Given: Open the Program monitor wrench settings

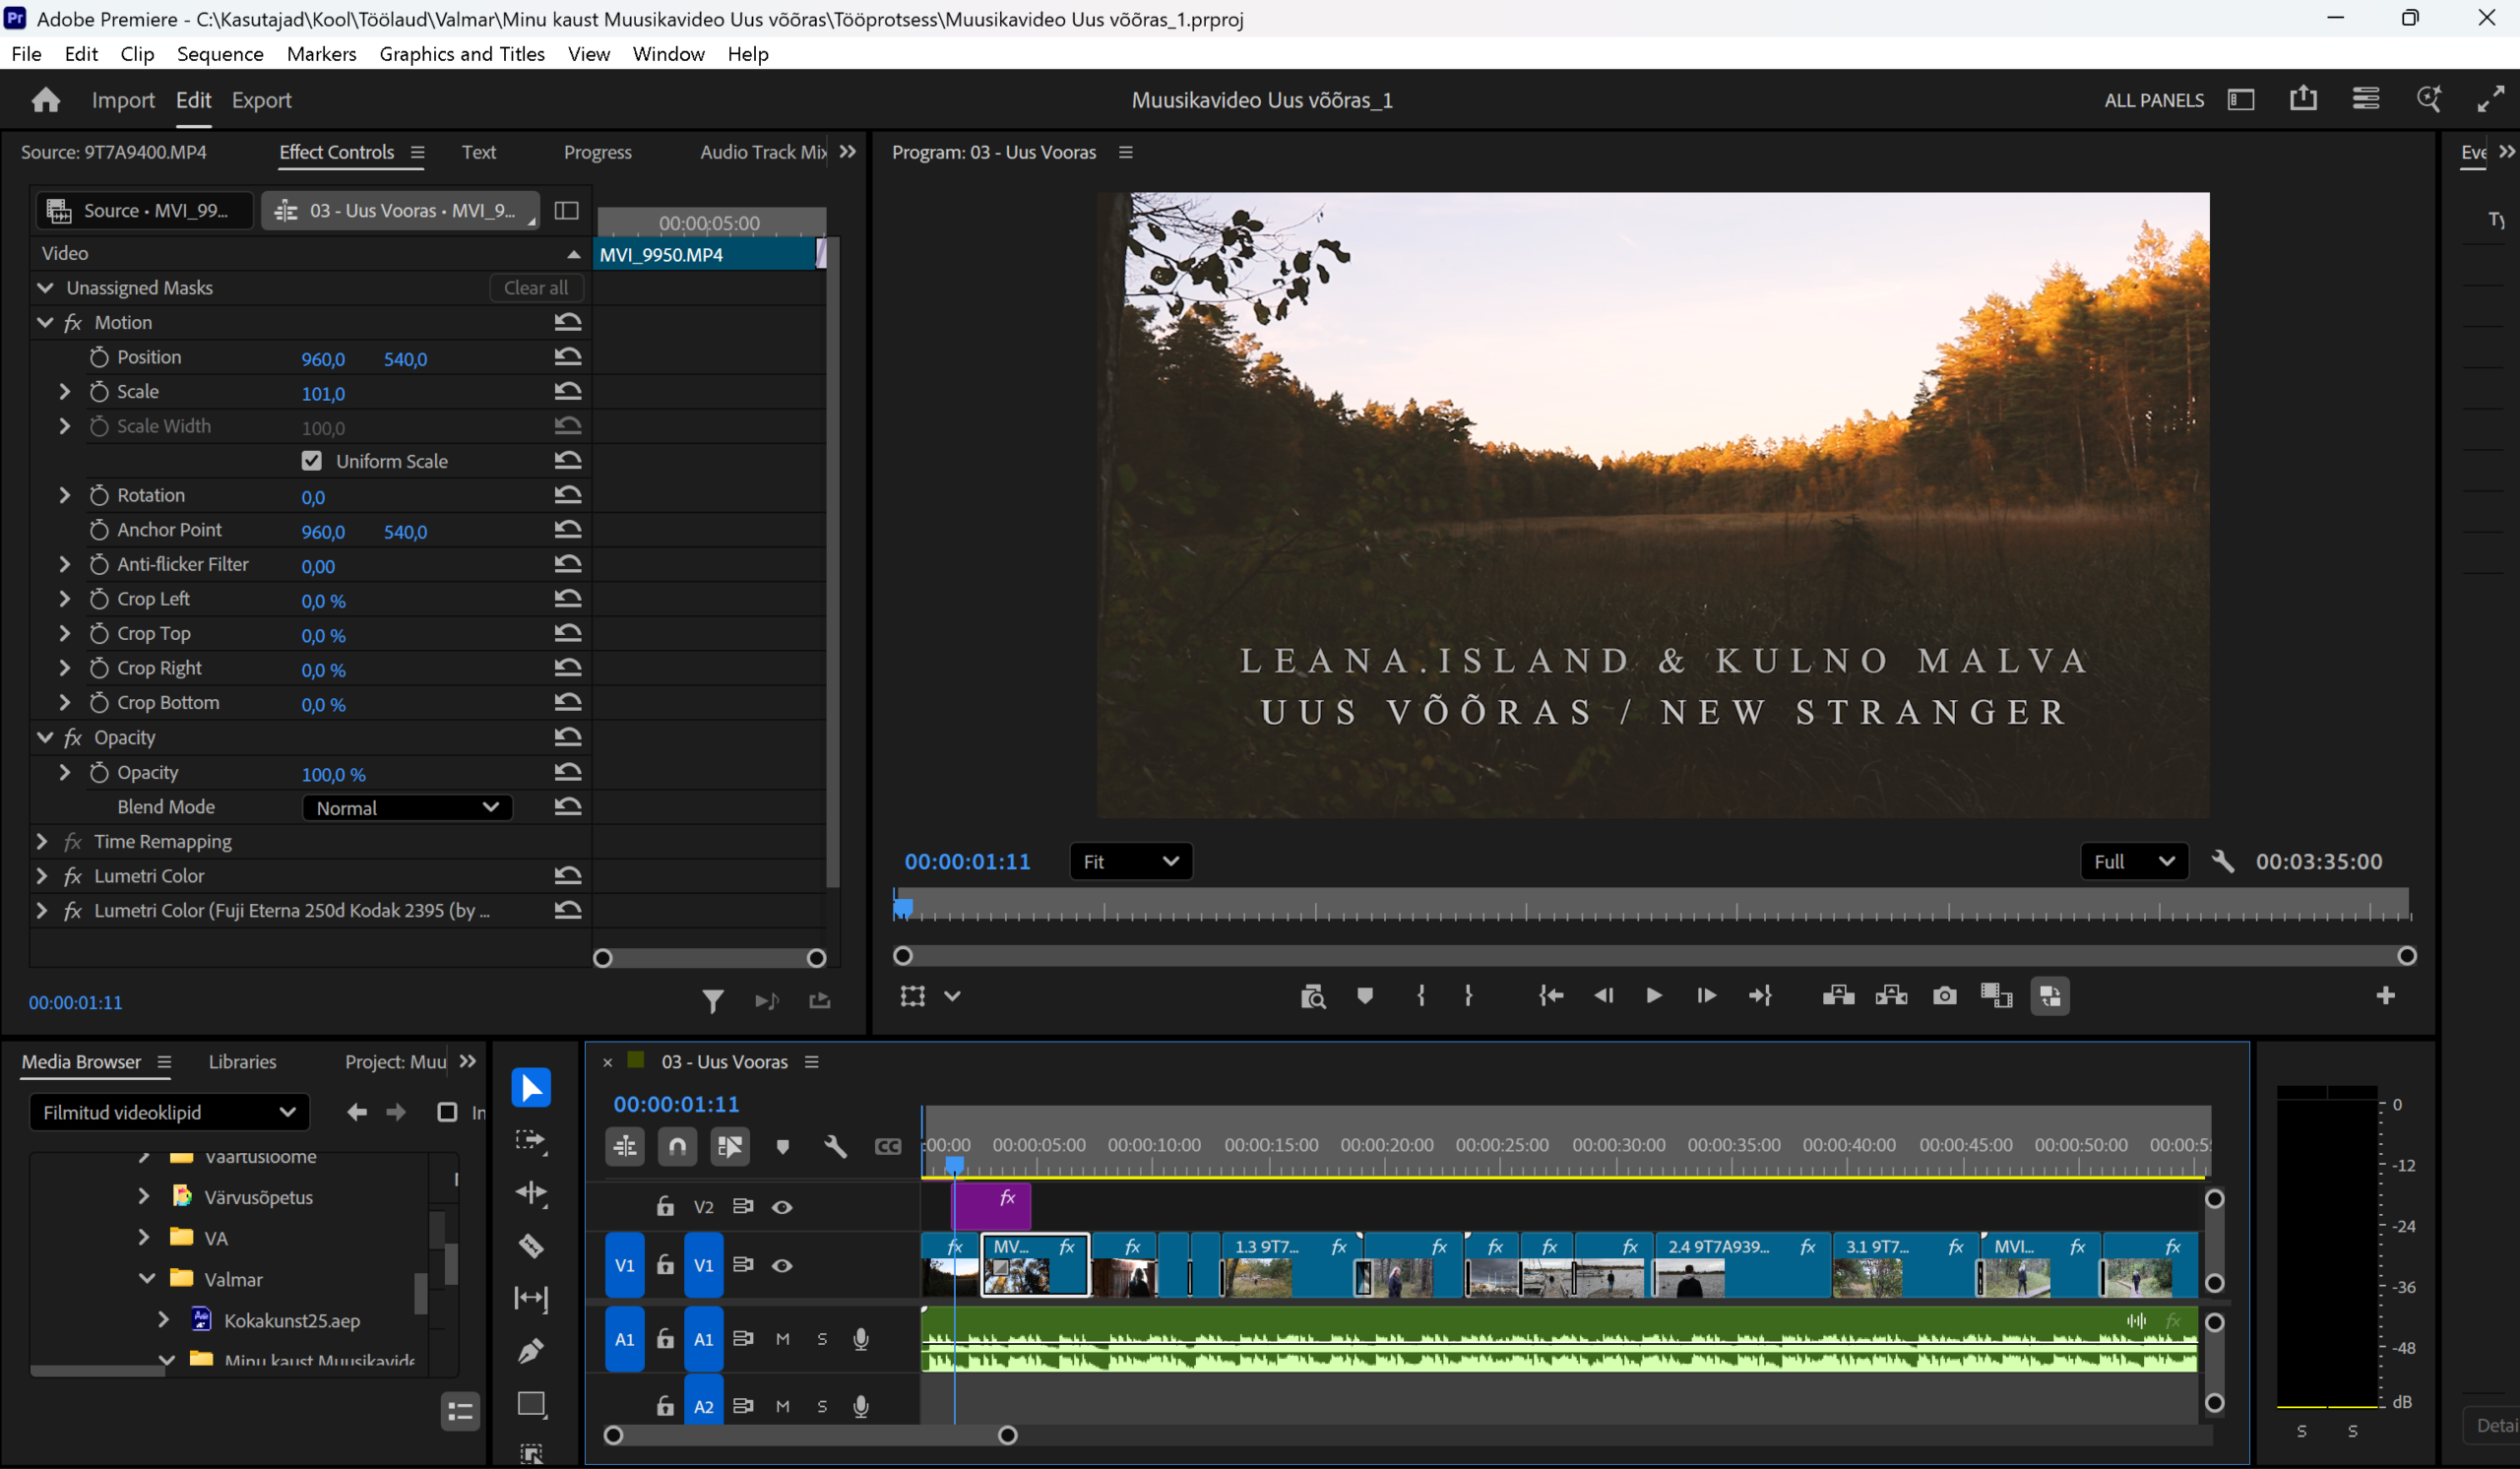Looking at the screenshot, I should tap(2222, 861).
